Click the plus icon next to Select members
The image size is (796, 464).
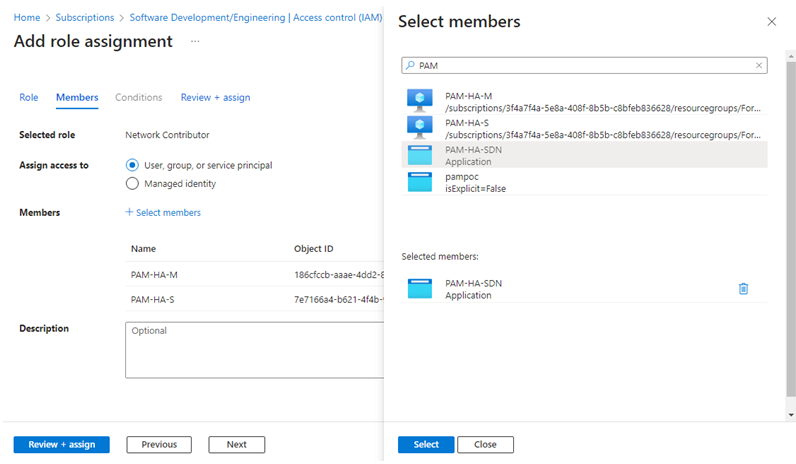click(129, 212)
